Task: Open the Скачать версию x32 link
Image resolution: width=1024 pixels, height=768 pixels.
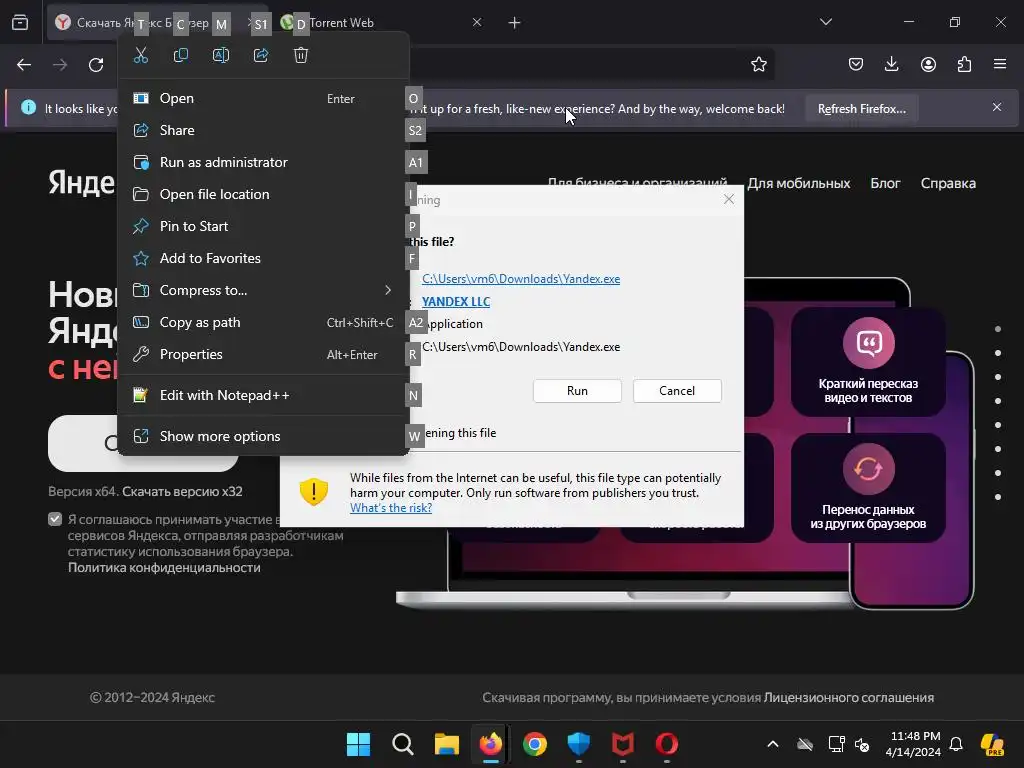Action: 182,491
